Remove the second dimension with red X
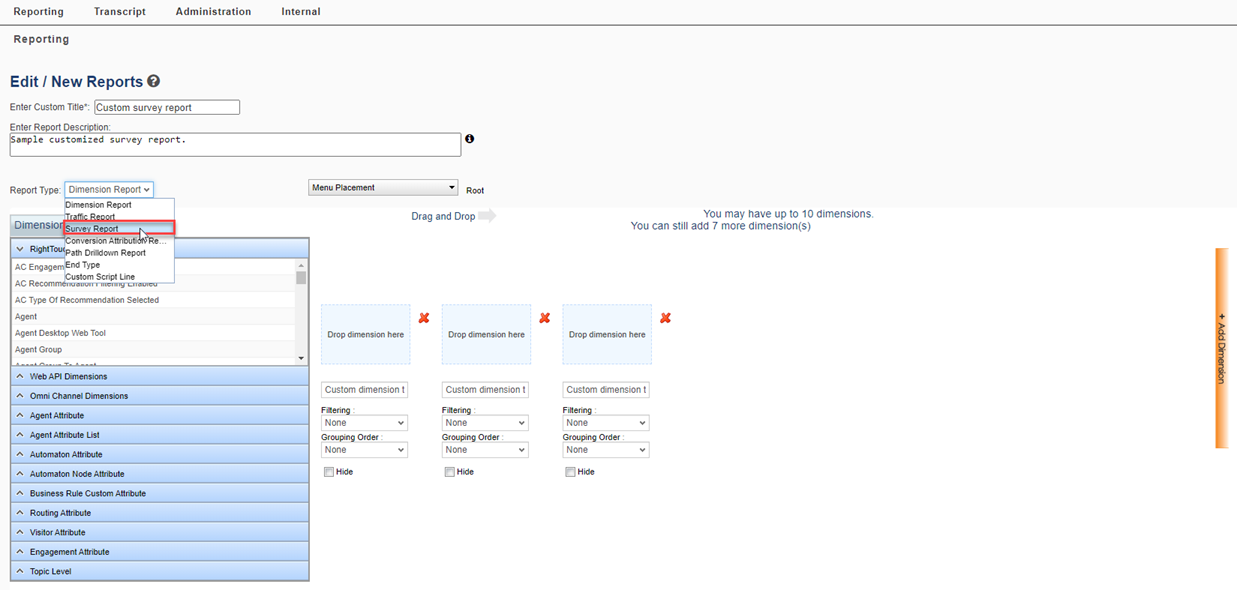Screen dimensions: 1237x590 (545, 318)
